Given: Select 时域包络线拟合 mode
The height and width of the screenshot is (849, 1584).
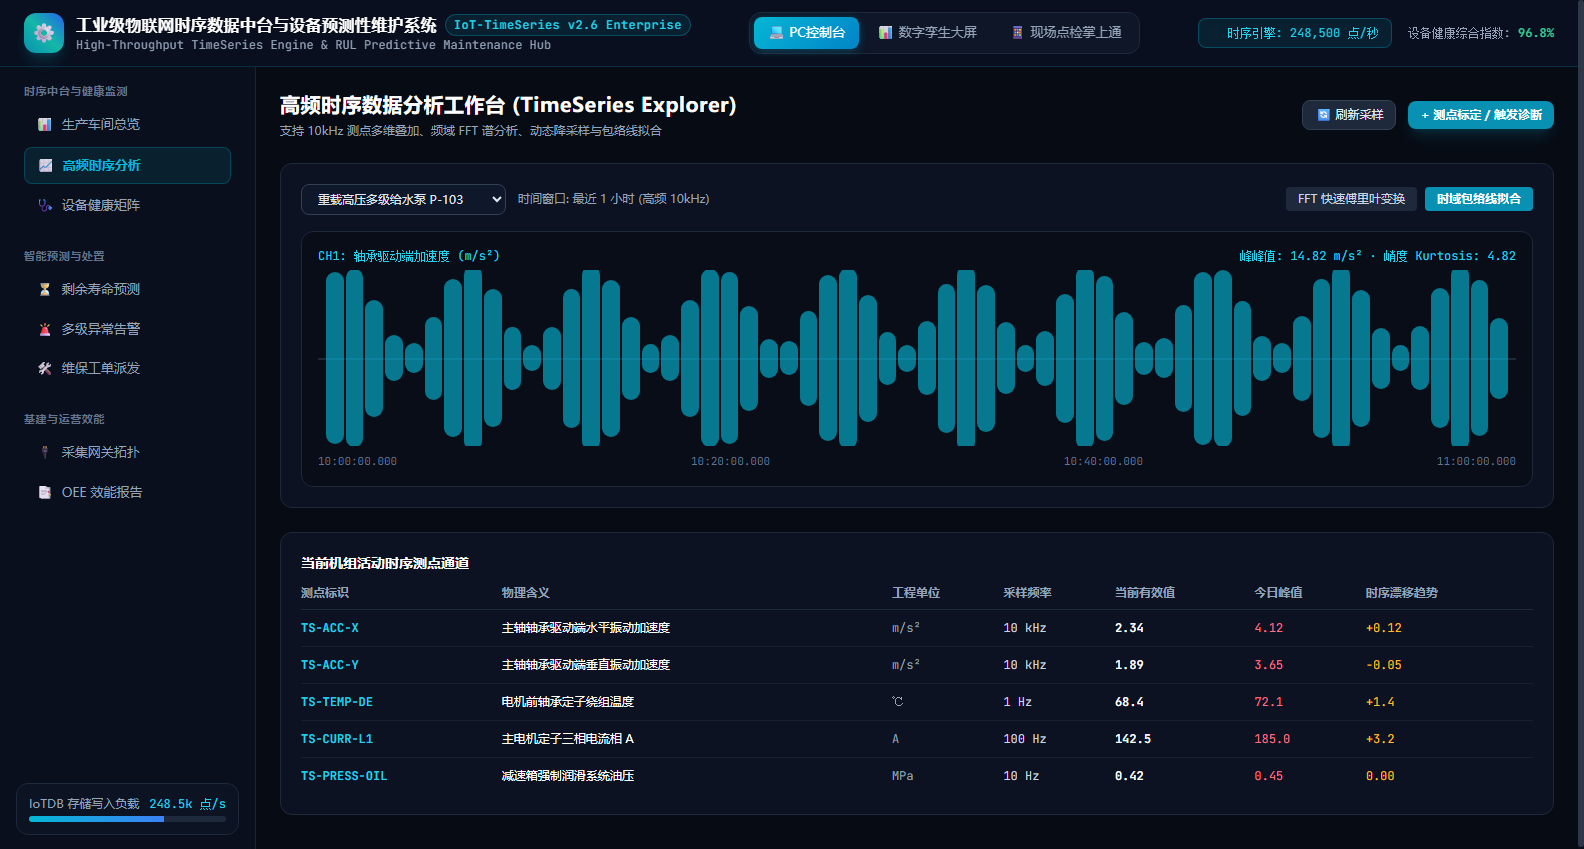Looking at the screenshot, I should click(x=1478, y=199).
